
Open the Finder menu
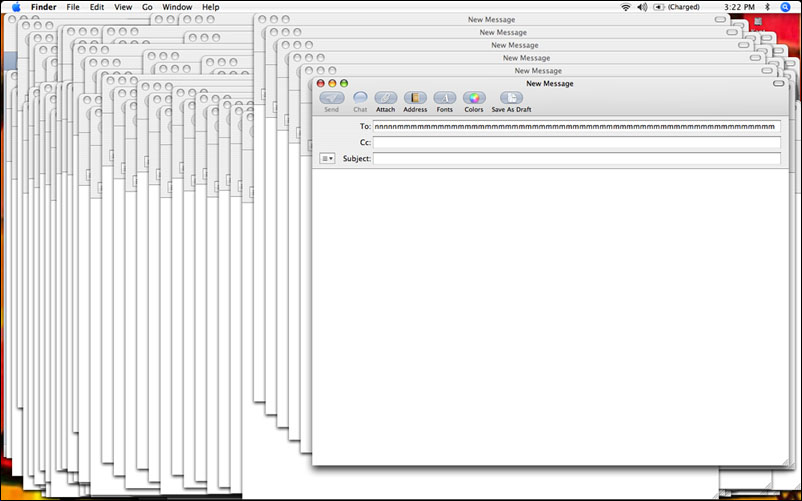point(43,7)
